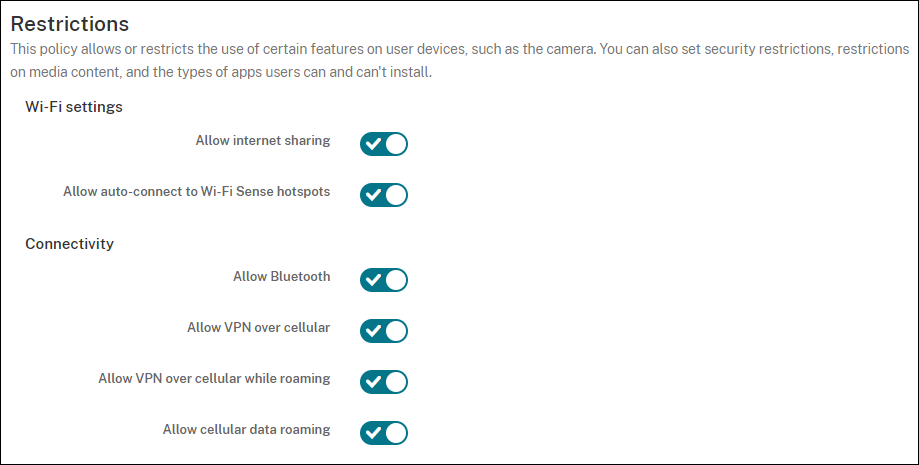Viewport: 919px width, 465px height.
Task: Select "Allow VPN over cellular while roaming" label
Action: click(x=214, y=379)
